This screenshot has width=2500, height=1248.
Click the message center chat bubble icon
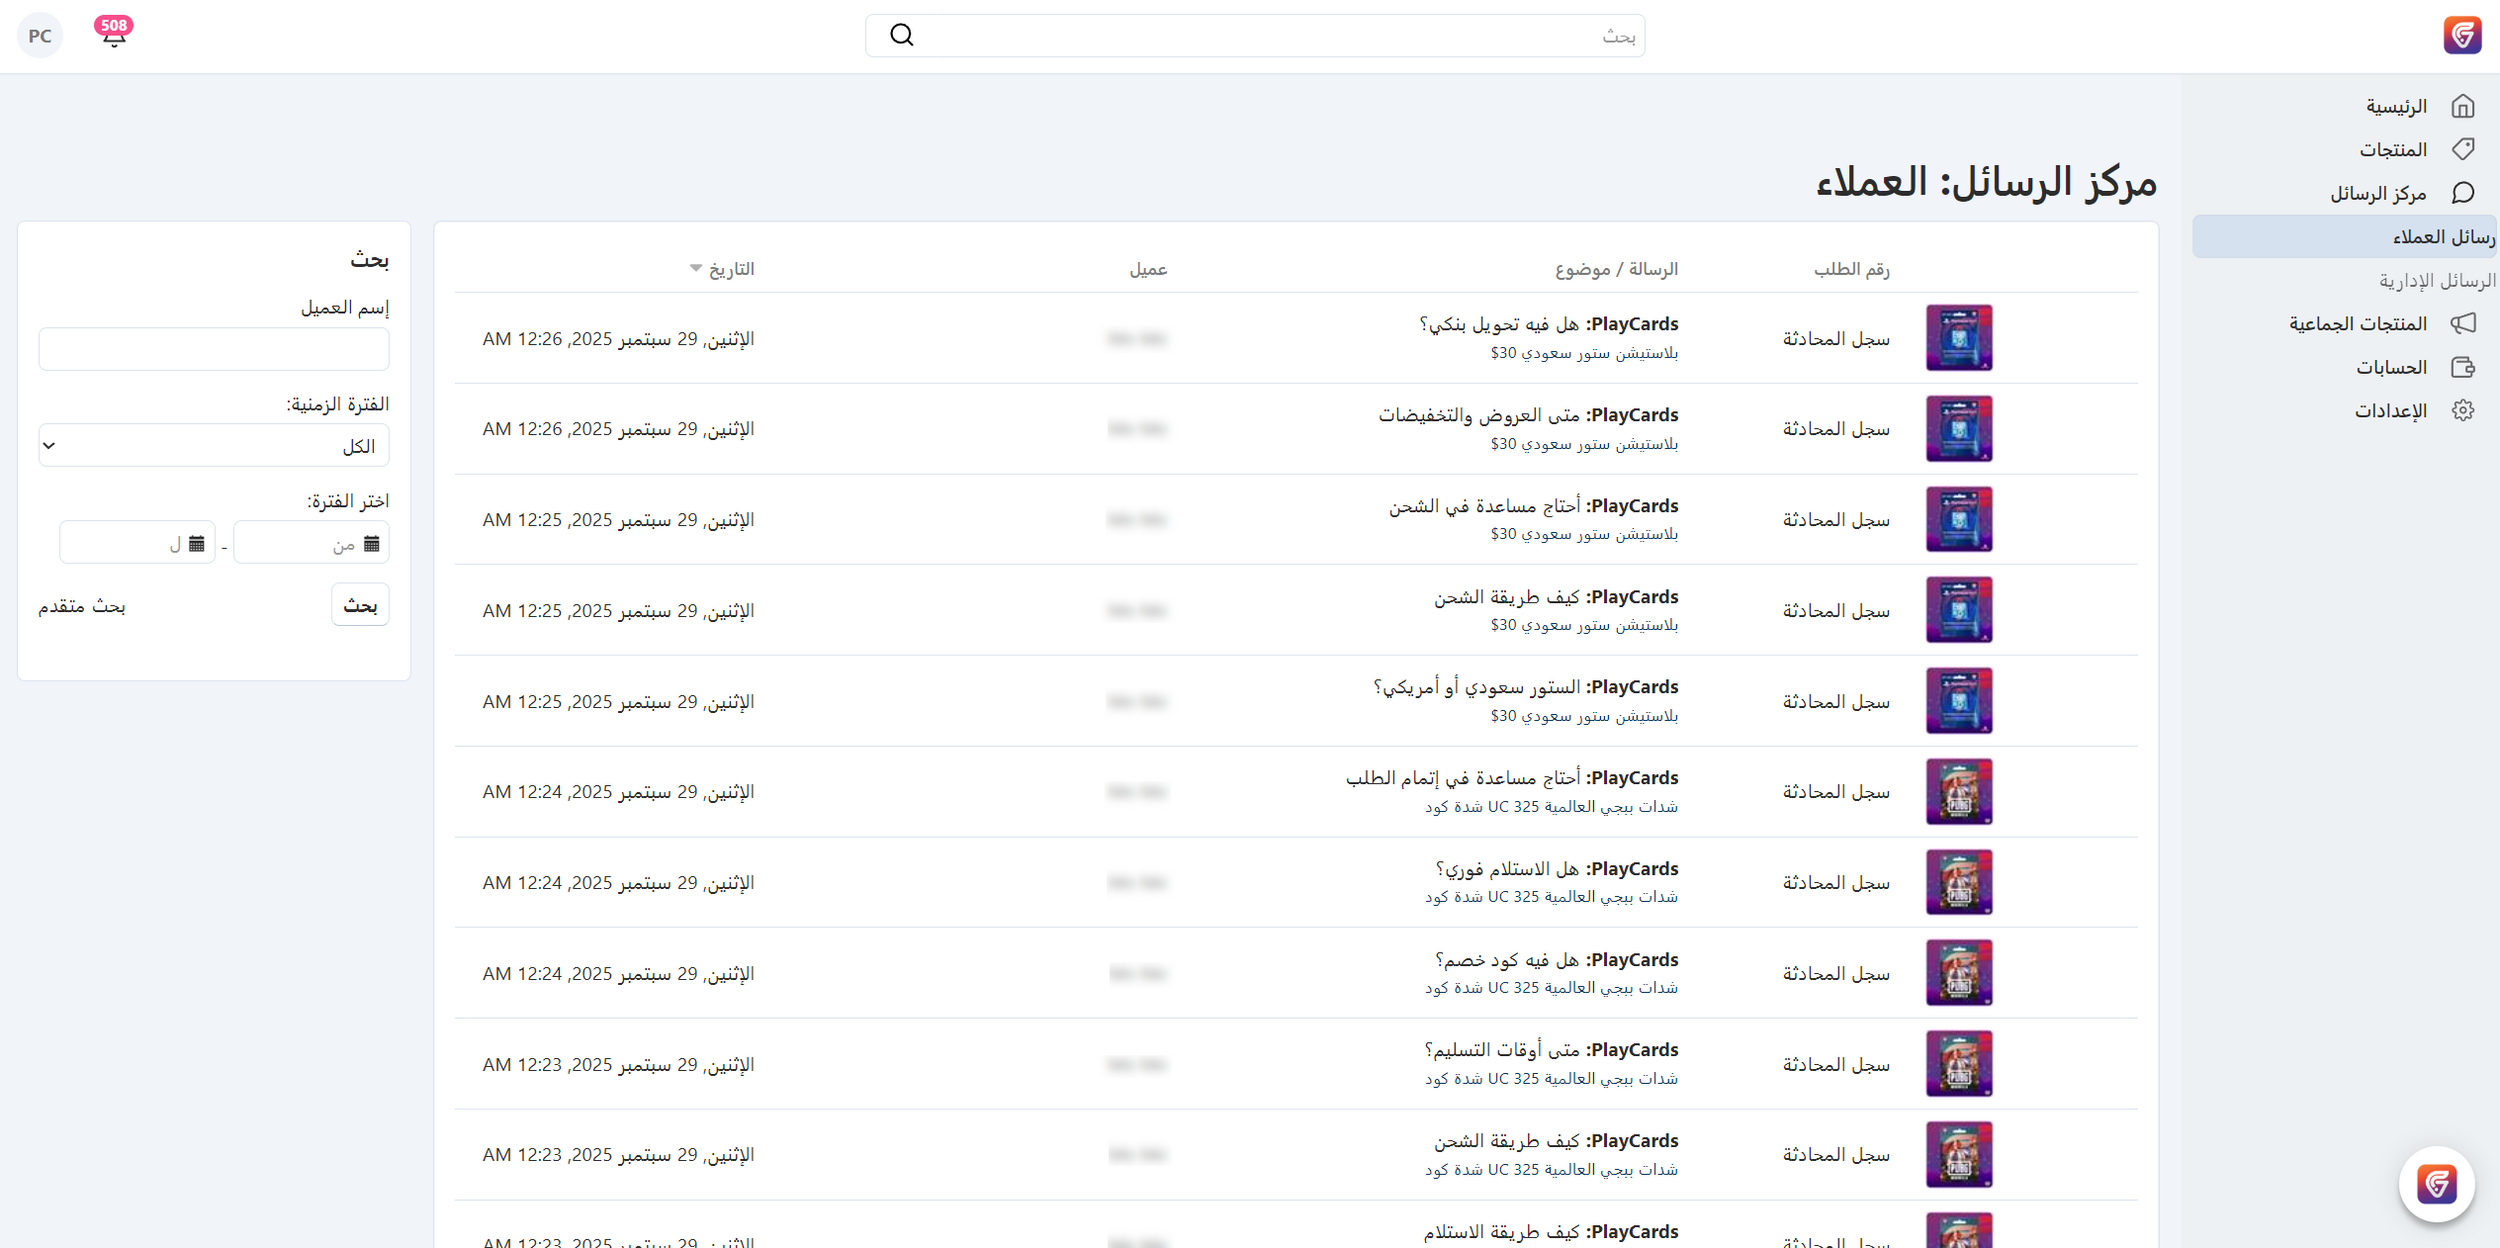[x=2462, y=192]
